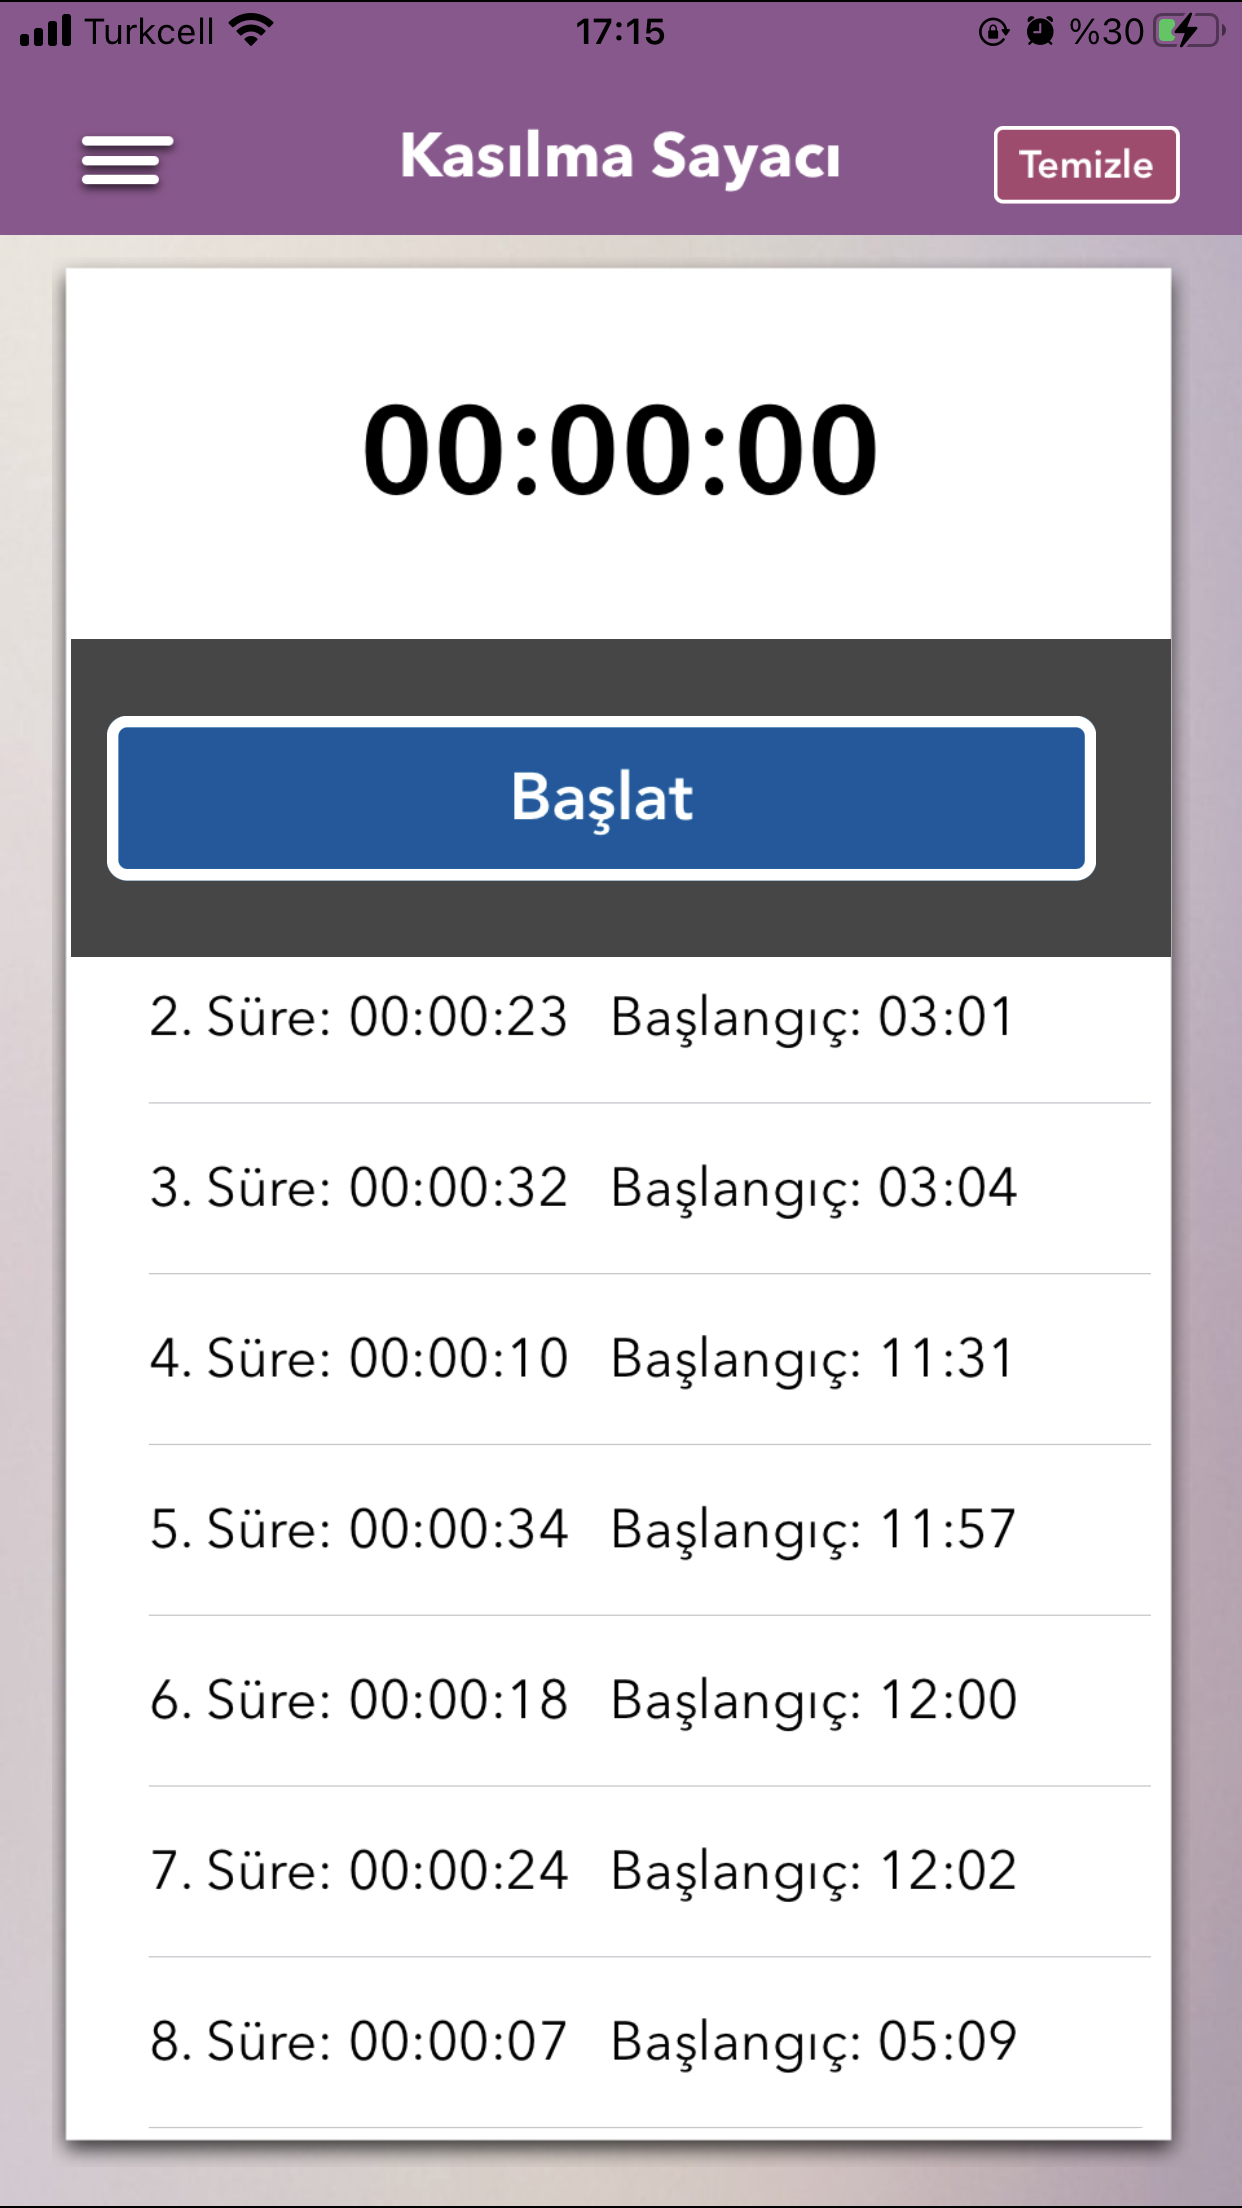The image size is (1242, 2208).
Task: Select contraction entry 7 starting 12:02
Action: [x=582, y=1872]
